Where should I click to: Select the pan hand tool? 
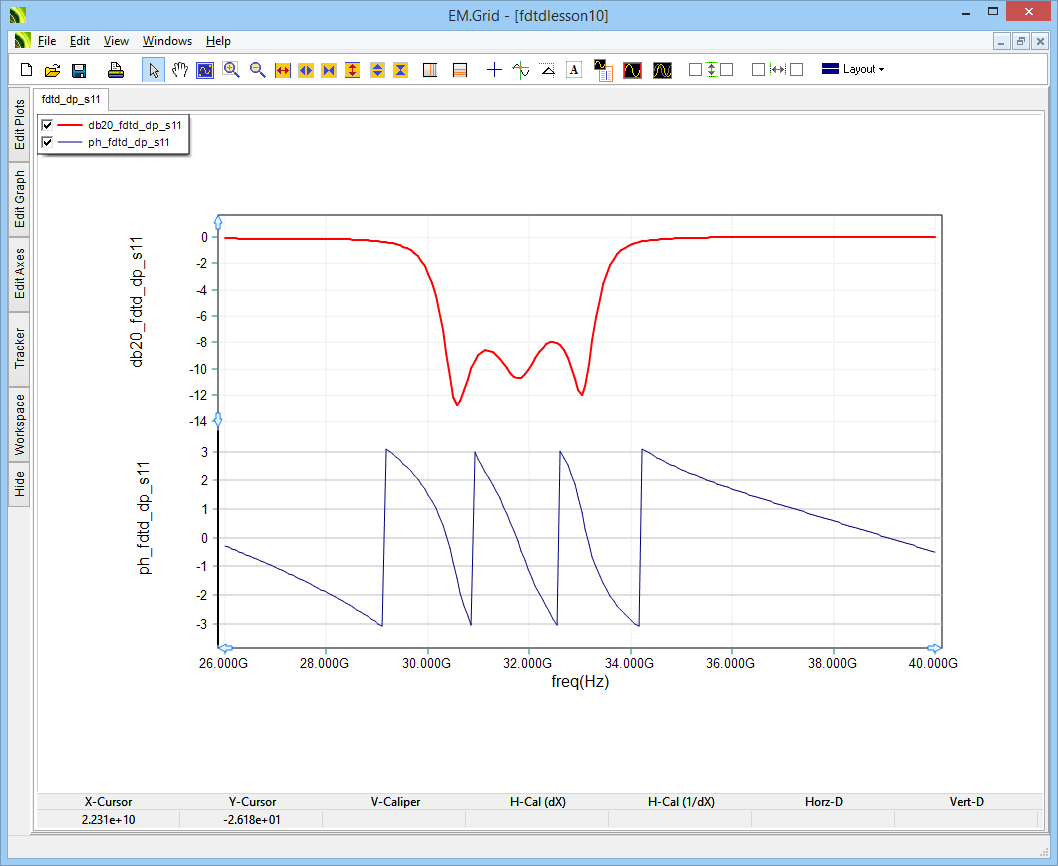(x=179, y=70)
